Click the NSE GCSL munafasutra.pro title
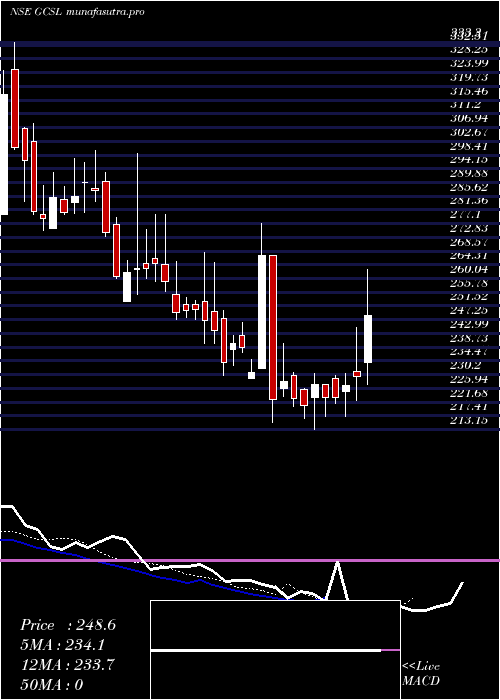The image size is (500, 700). tap(77, 12)
